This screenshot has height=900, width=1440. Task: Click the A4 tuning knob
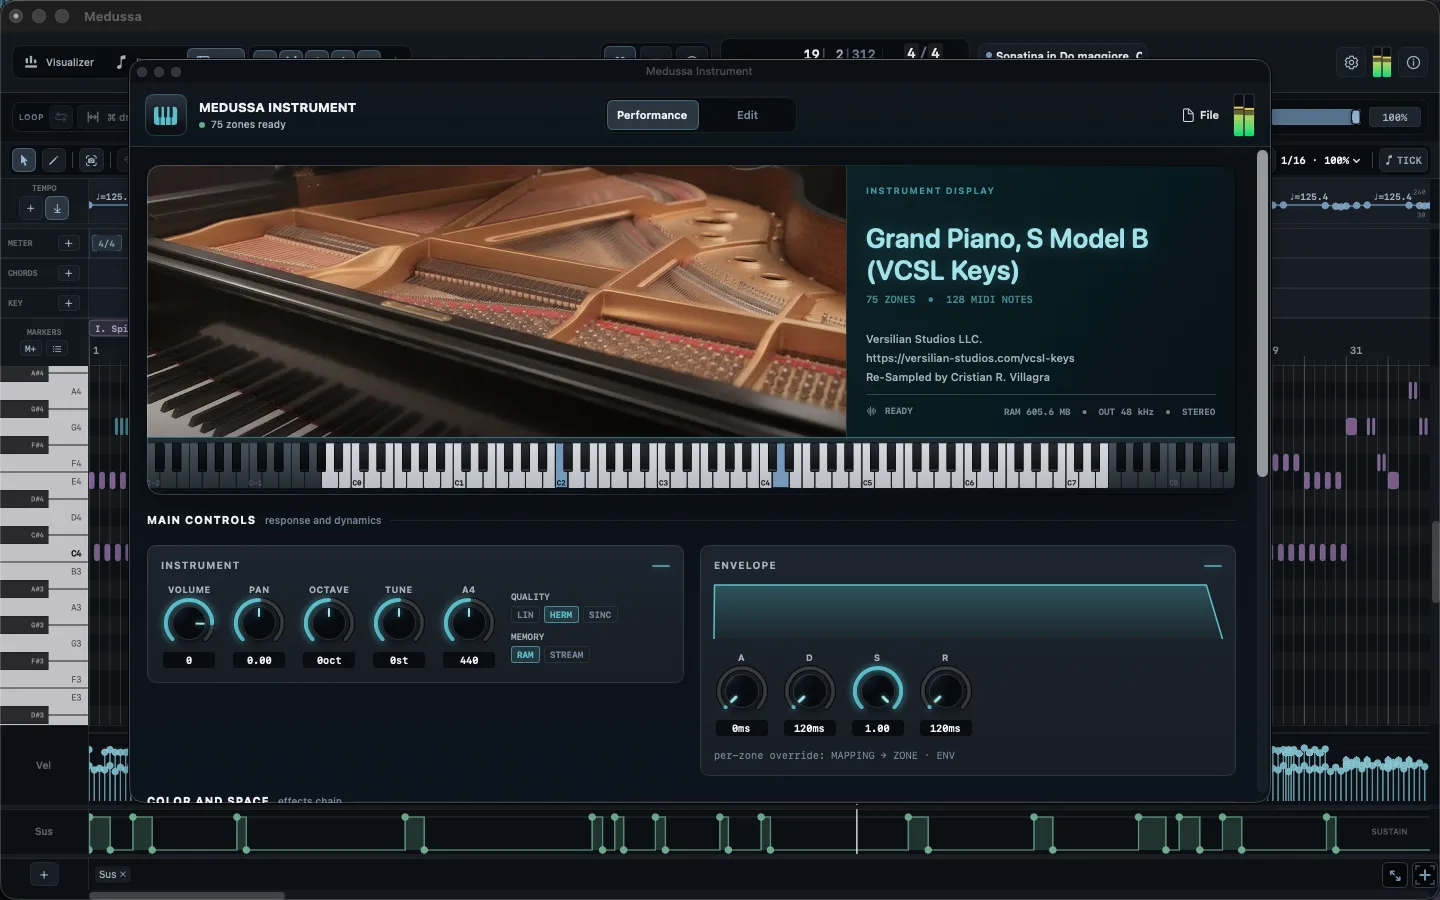click(x=469, y=623)
